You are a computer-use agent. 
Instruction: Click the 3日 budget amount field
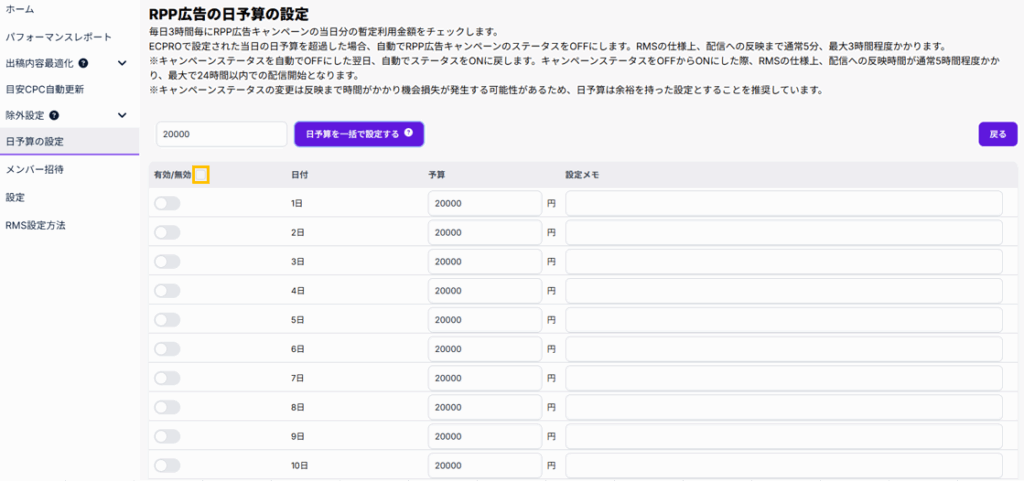click(484, 261)
